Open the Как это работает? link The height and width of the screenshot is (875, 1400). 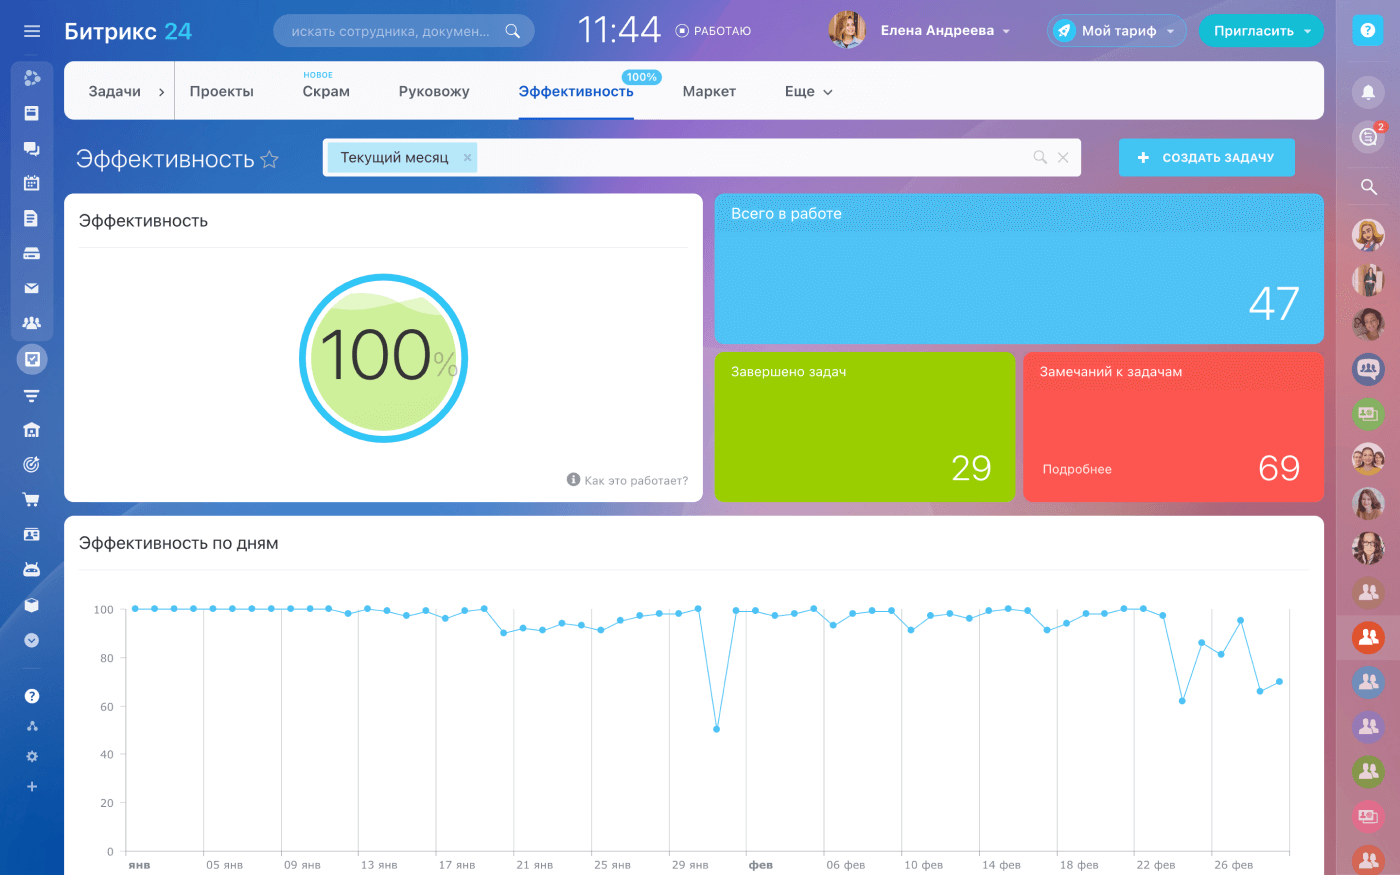coord(635,481)
